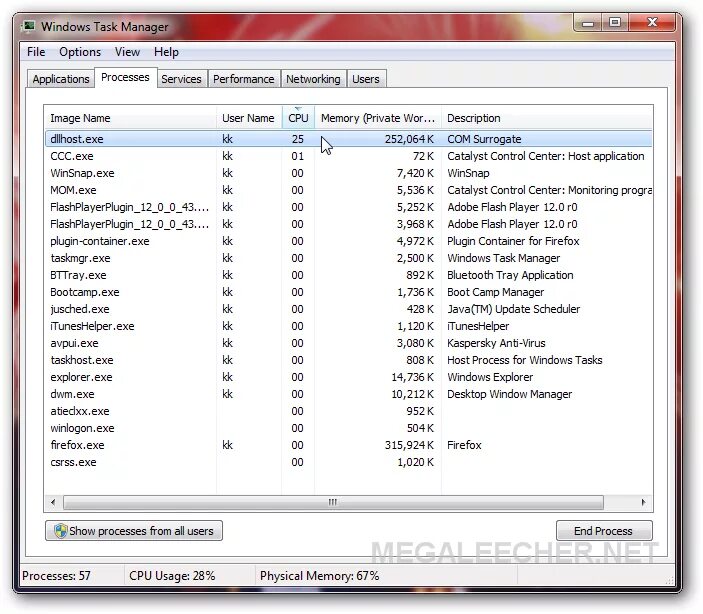This screenshot has width=703, height=614.
Task: Open the File menu
Action: [36, 52]
